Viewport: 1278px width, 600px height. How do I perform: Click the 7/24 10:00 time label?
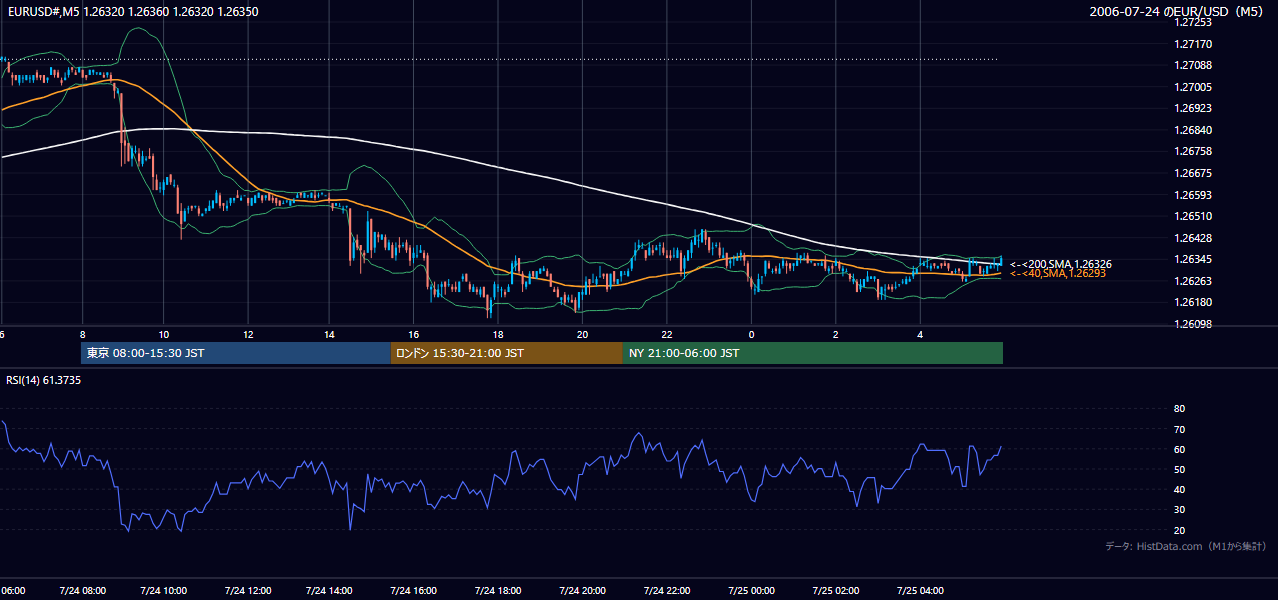click(165, 591)
